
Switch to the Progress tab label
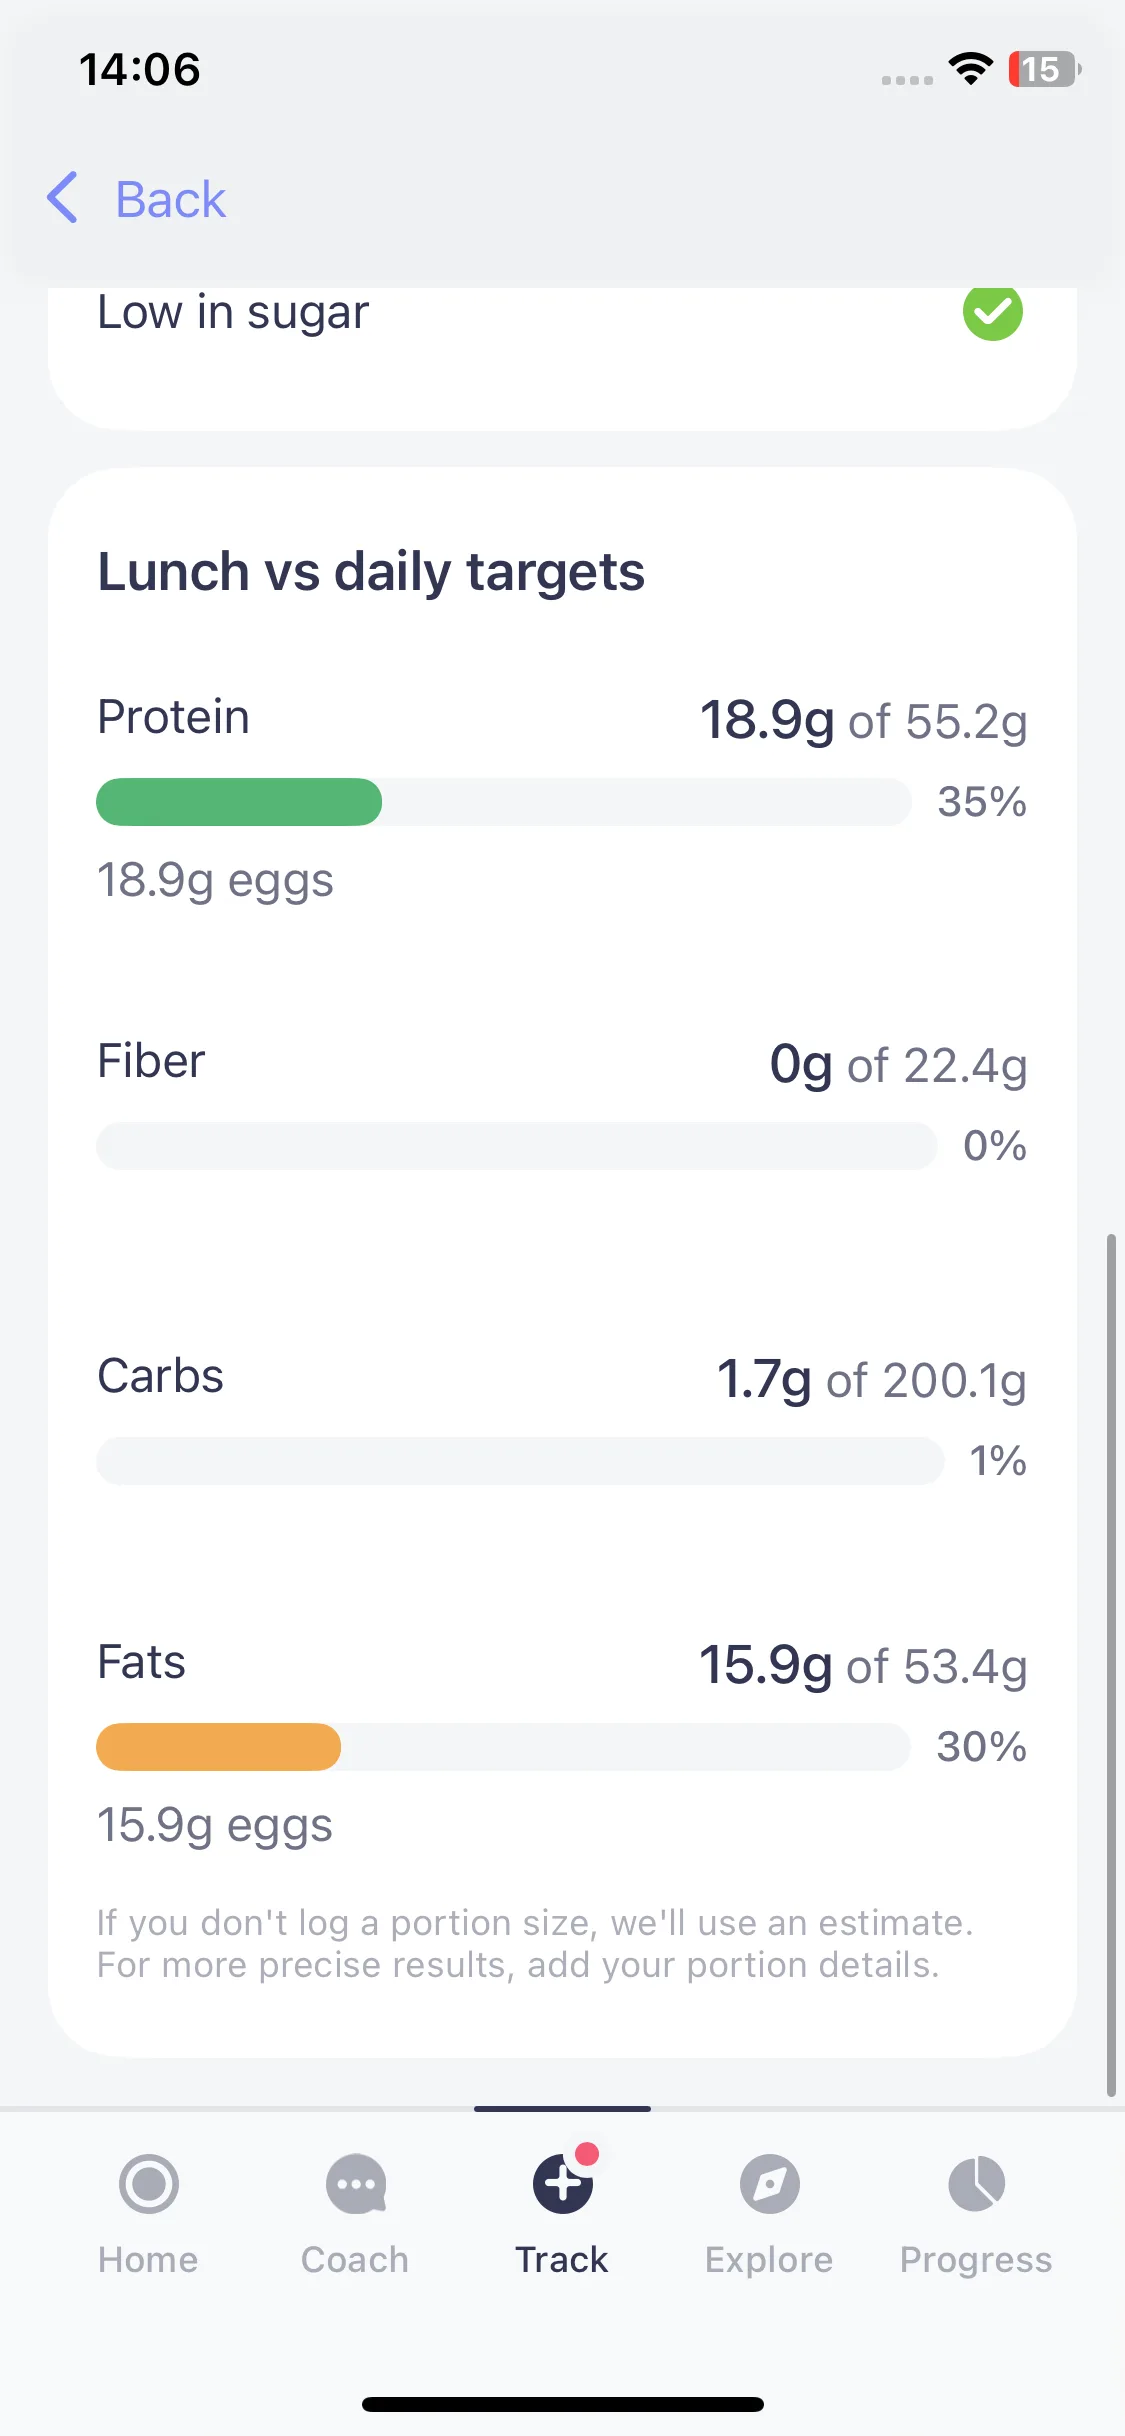(976, 2260)
